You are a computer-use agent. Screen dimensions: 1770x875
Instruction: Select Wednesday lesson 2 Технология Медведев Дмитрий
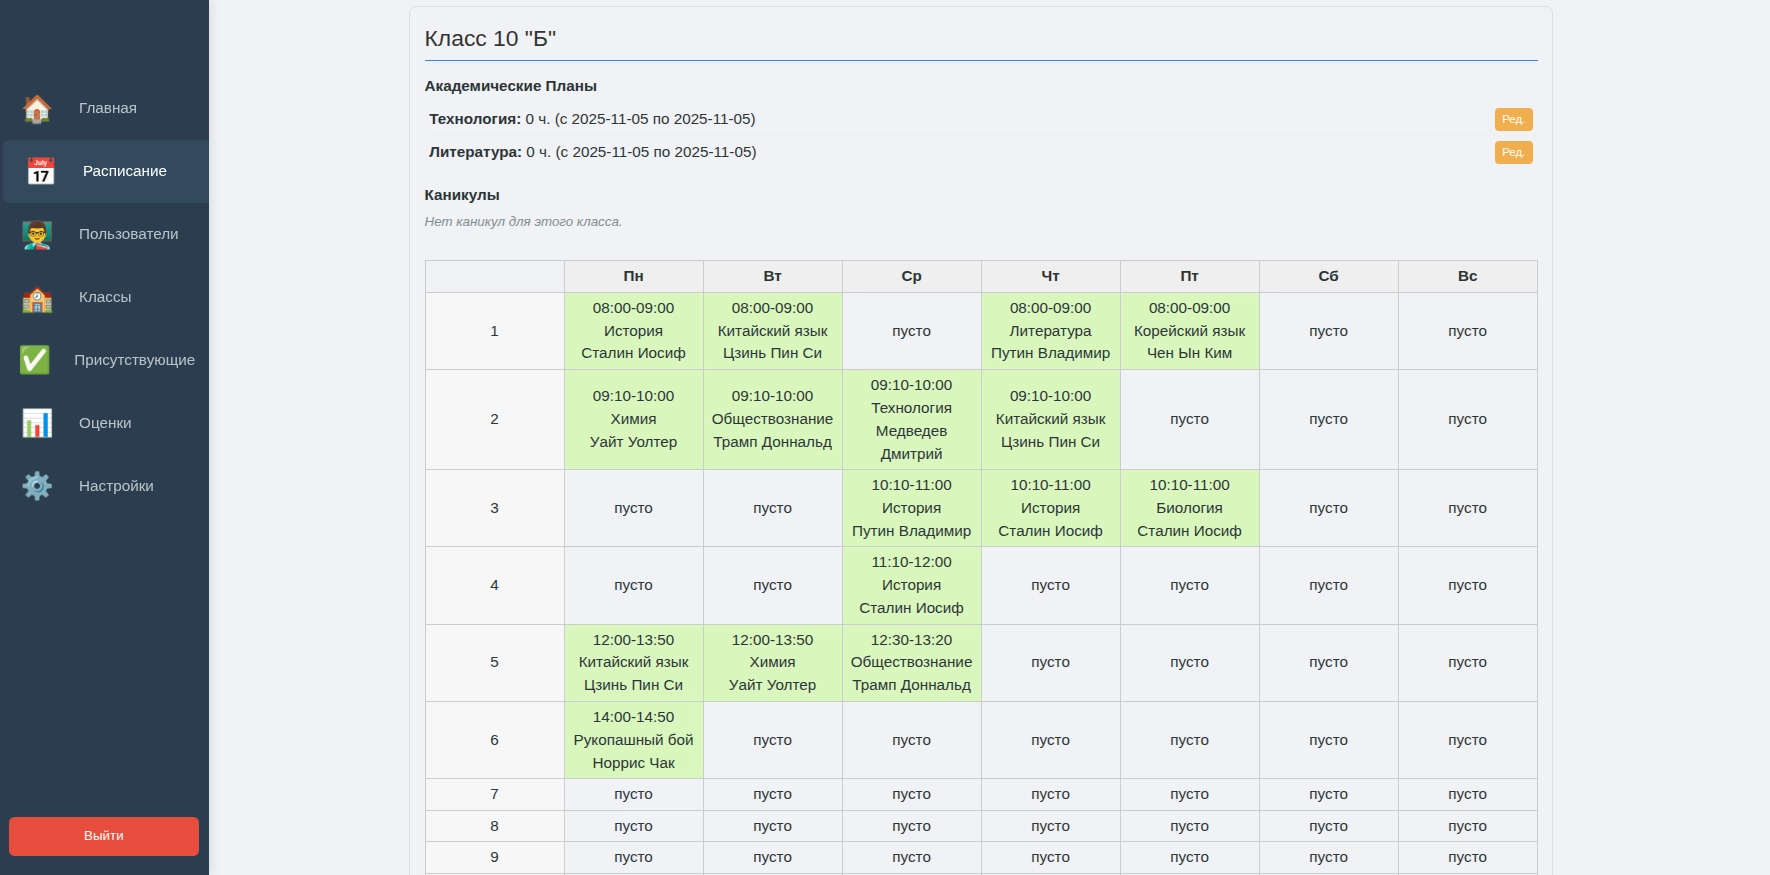tap(912, 419)
